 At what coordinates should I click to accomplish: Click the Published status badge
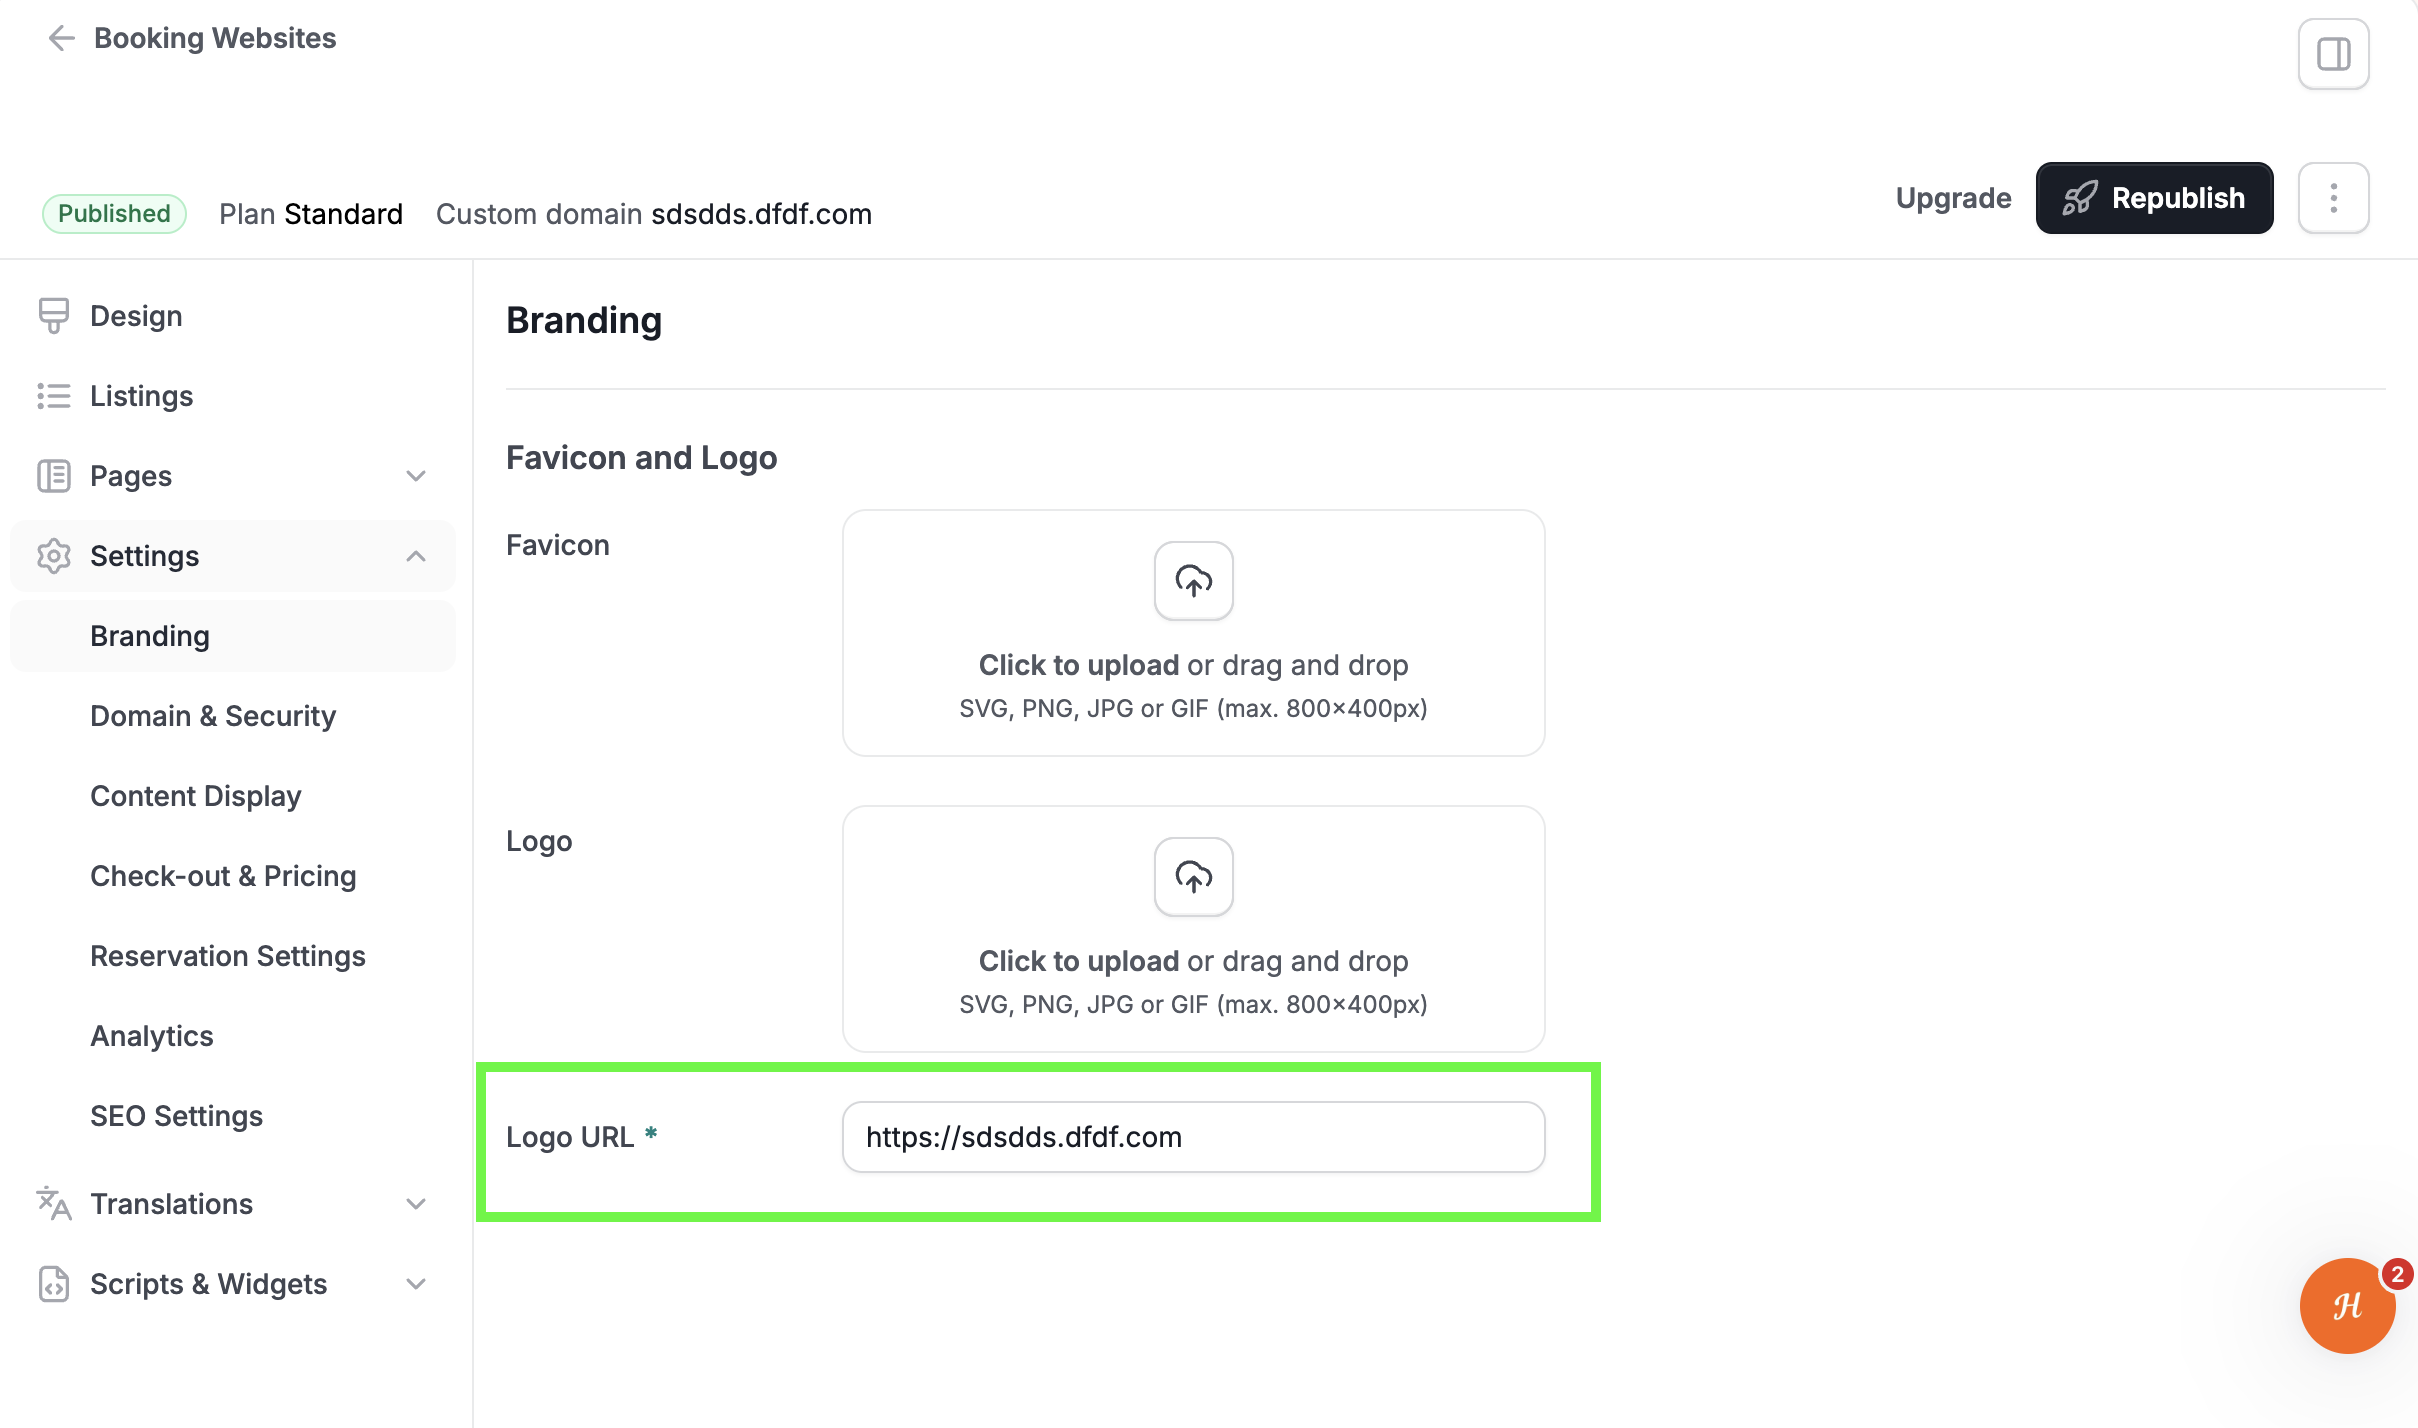click(114, 214)
